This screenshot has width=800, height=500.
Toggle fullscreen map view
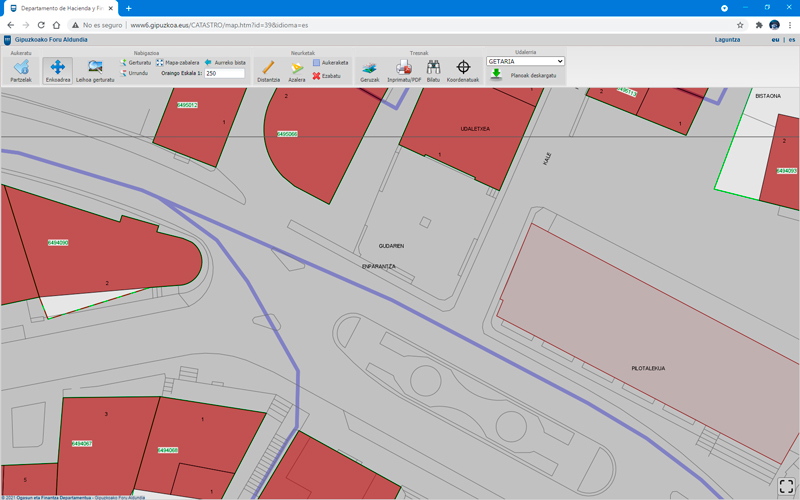786,487
